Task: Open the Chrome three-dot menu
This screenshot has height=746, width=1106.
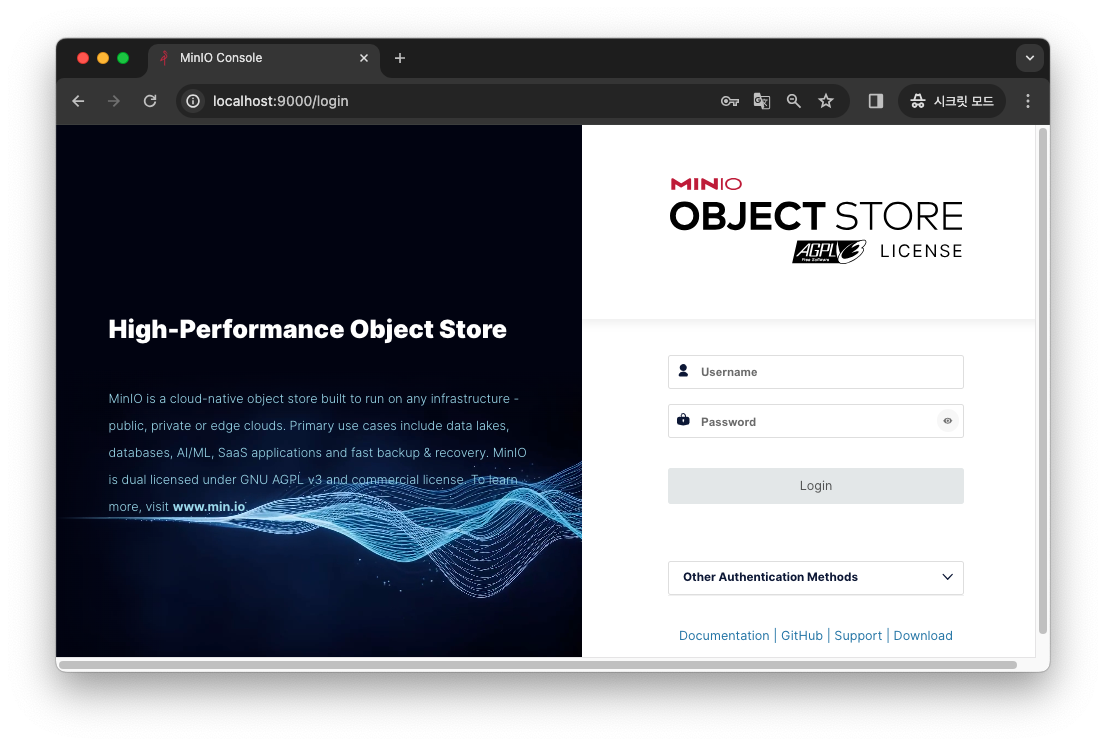Action: tap(1028, 101)
